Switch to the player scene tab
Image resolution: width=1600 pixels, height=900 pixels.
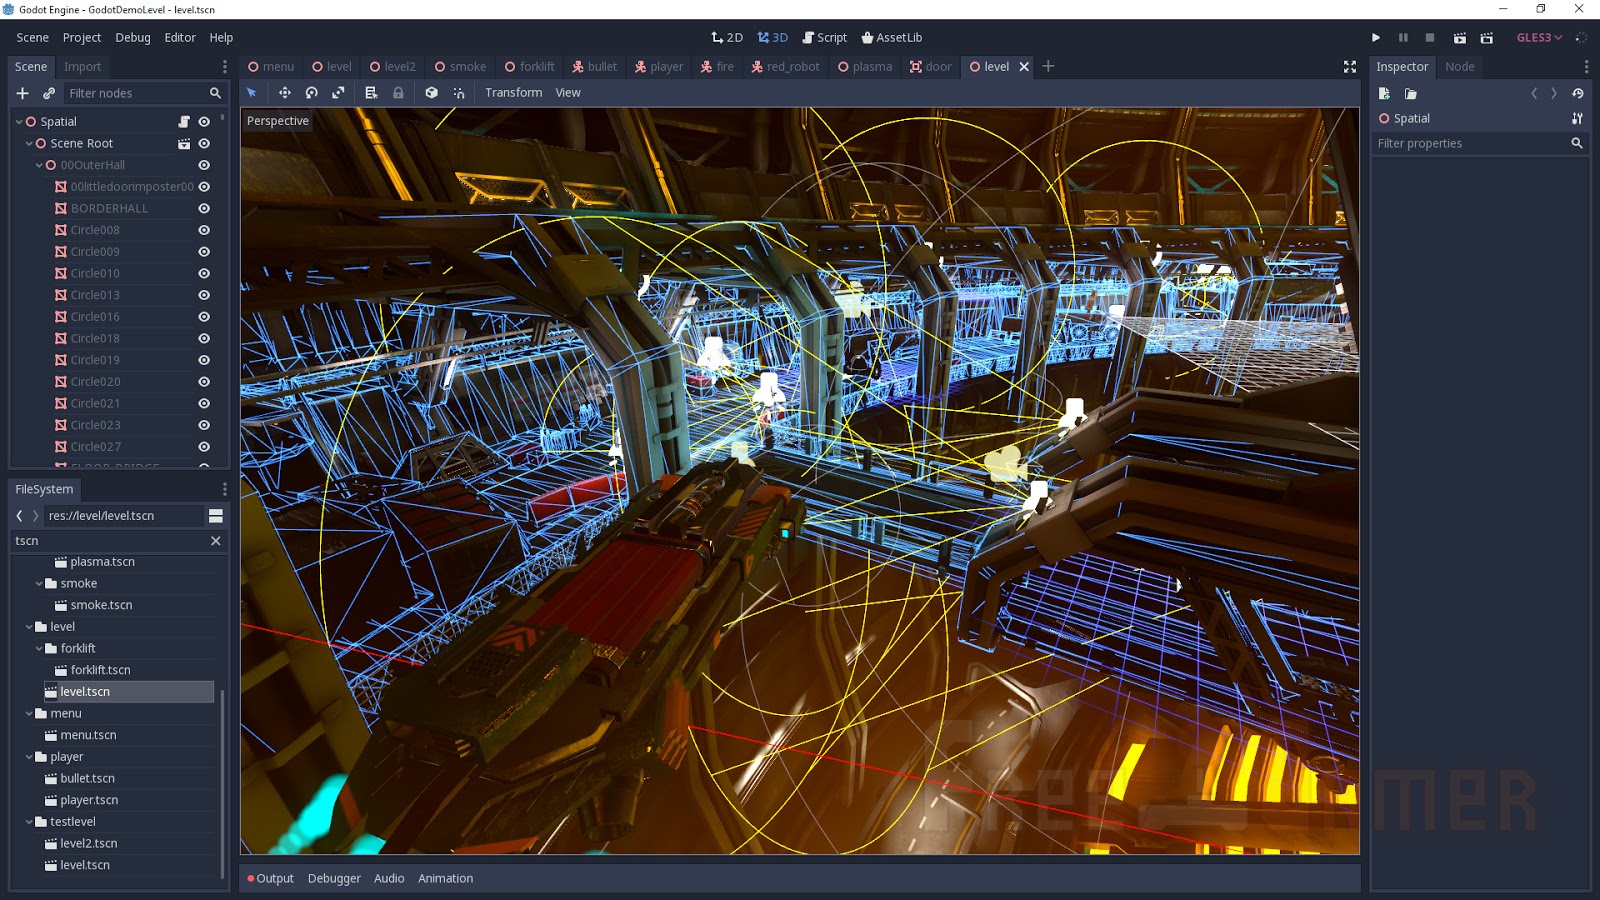click(659, 67)
